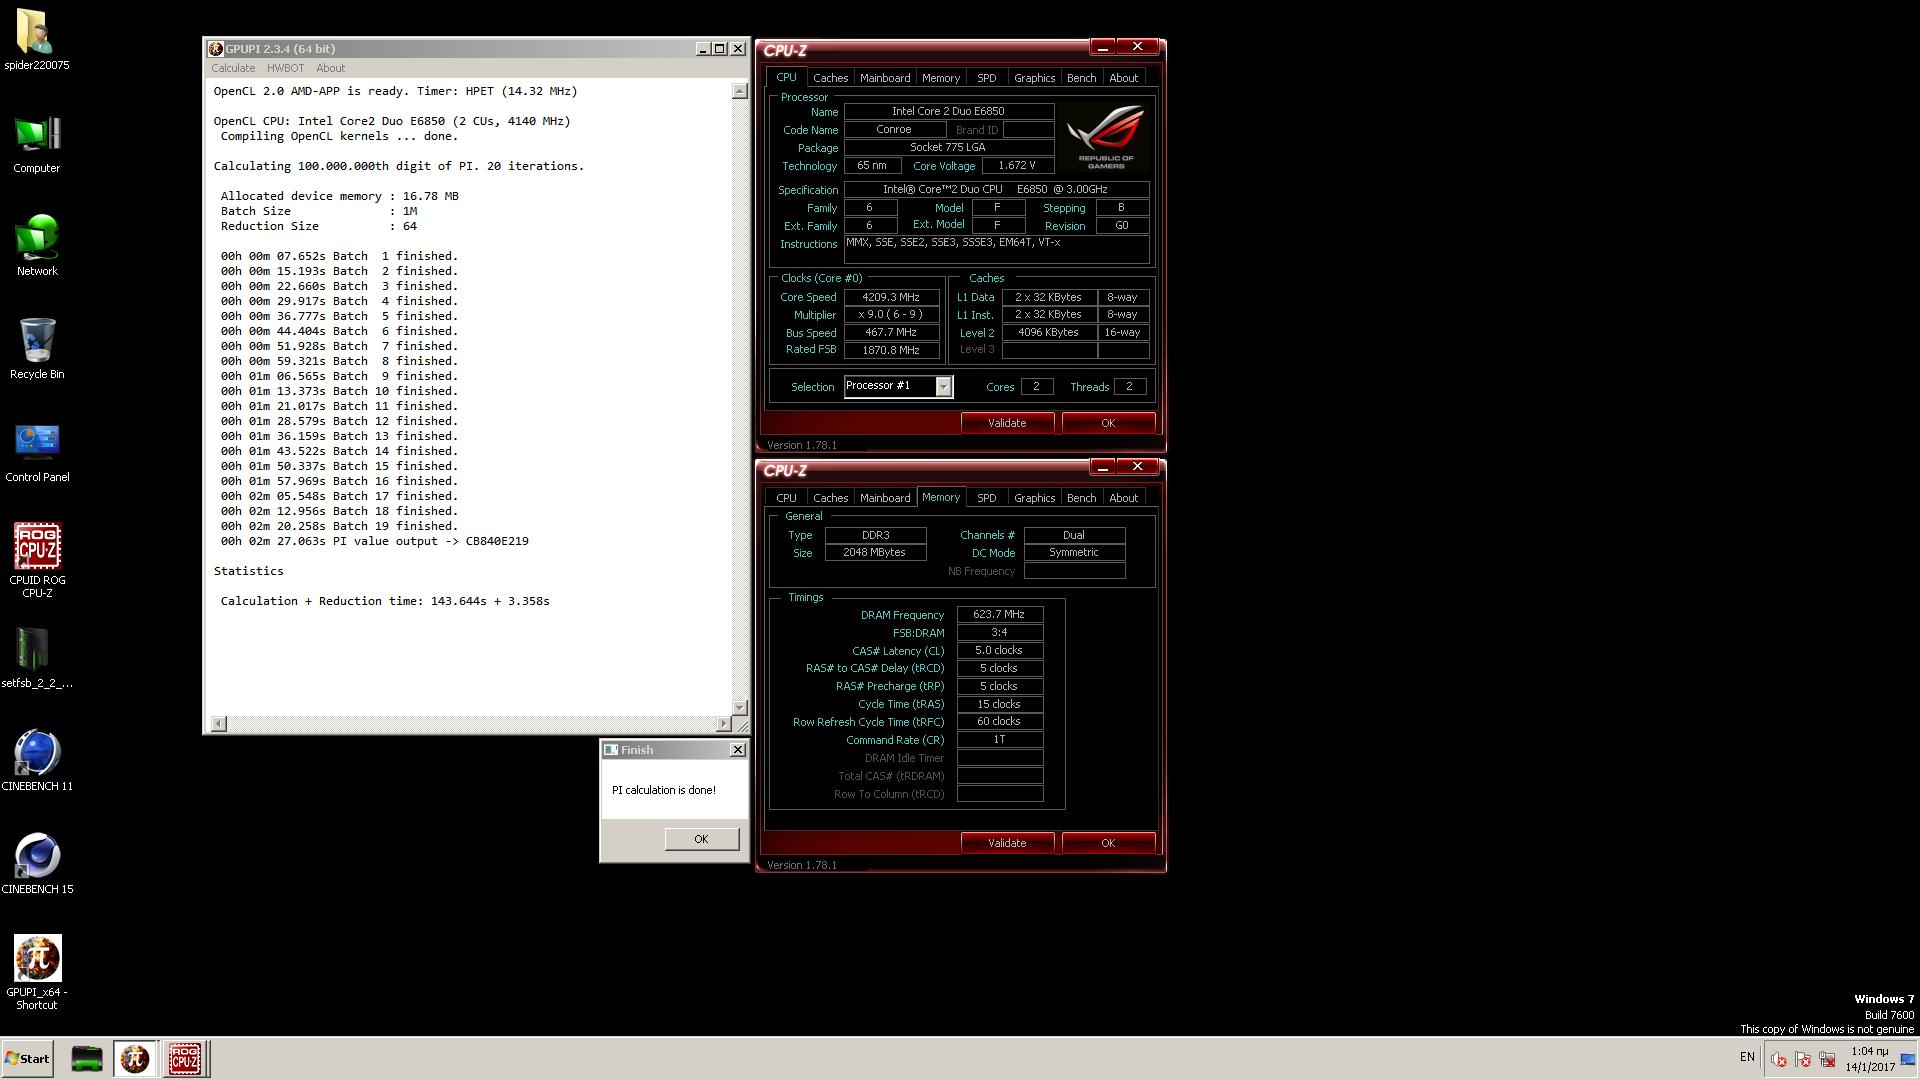This screenshot has width=1920, height=1080.
Task: Click the Core Speed value 4209.3 MHz
Action: 891,297
